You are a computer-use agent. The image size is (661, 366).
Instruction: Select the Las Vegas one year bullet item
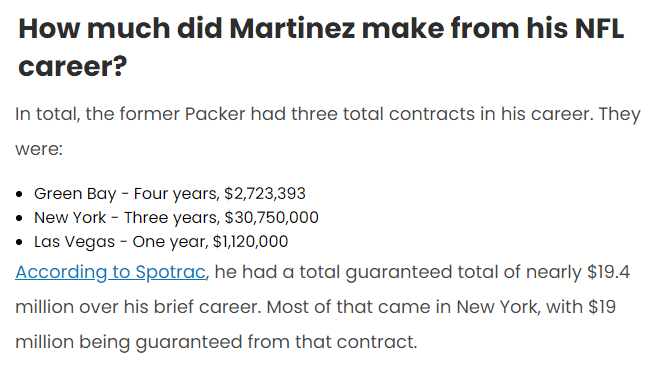pos(161,242)
